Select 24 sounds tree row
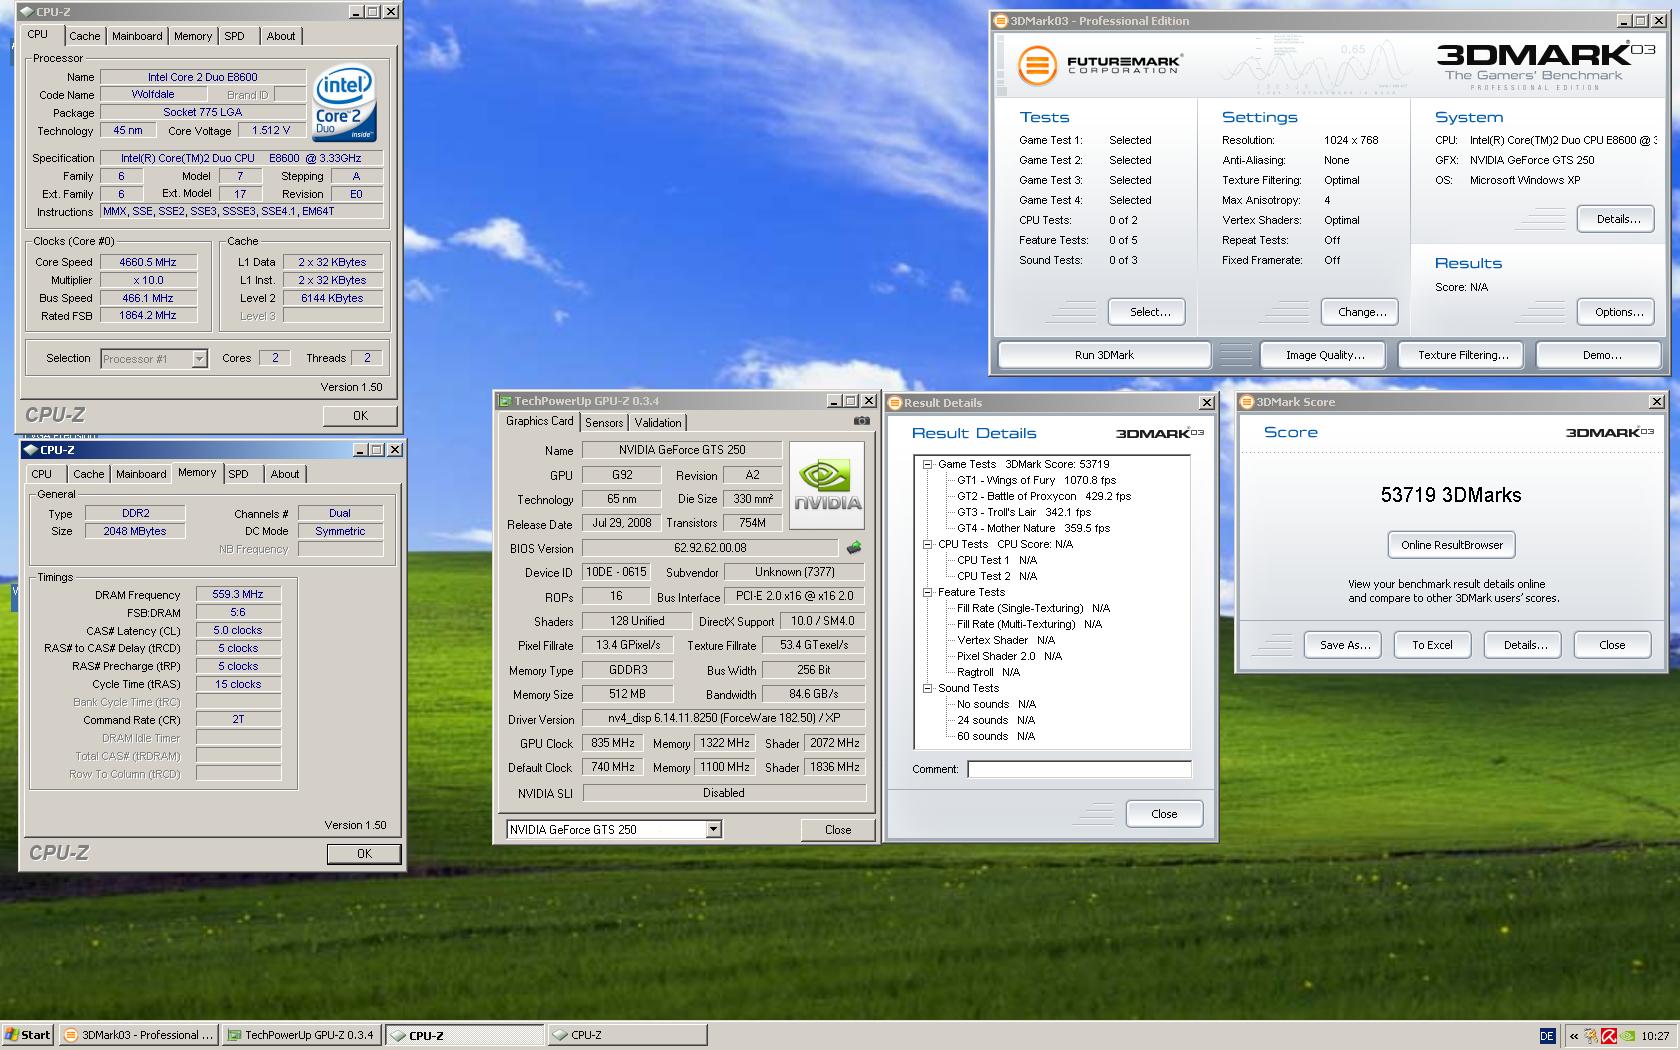Screen dimensions: 1680x1050 pyautogui.click(x=996, y=720)
